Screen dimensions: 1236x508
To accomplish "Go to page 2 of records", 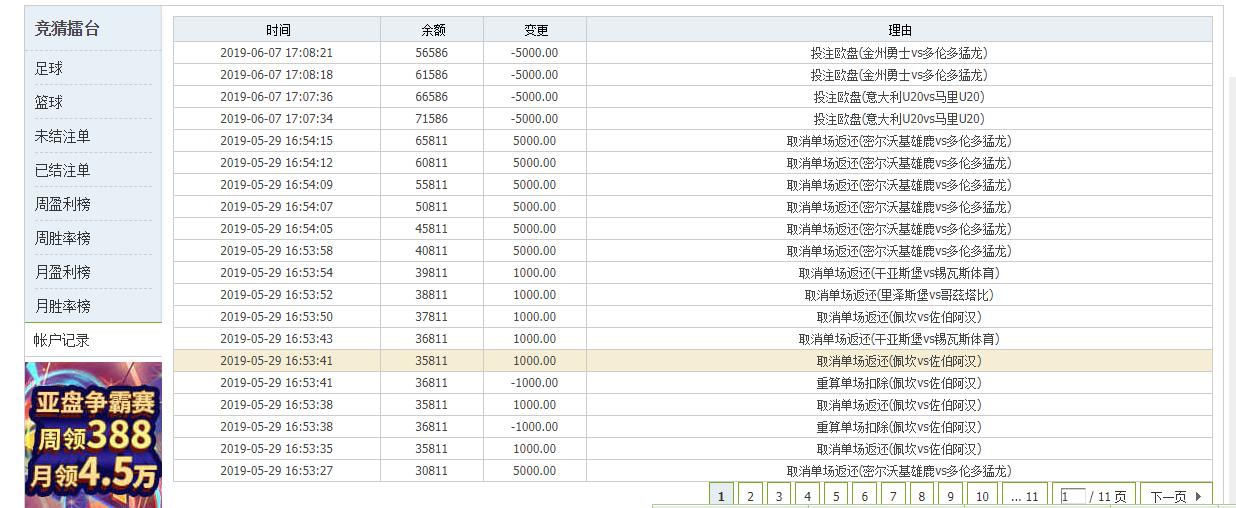I will click(750, 496).
